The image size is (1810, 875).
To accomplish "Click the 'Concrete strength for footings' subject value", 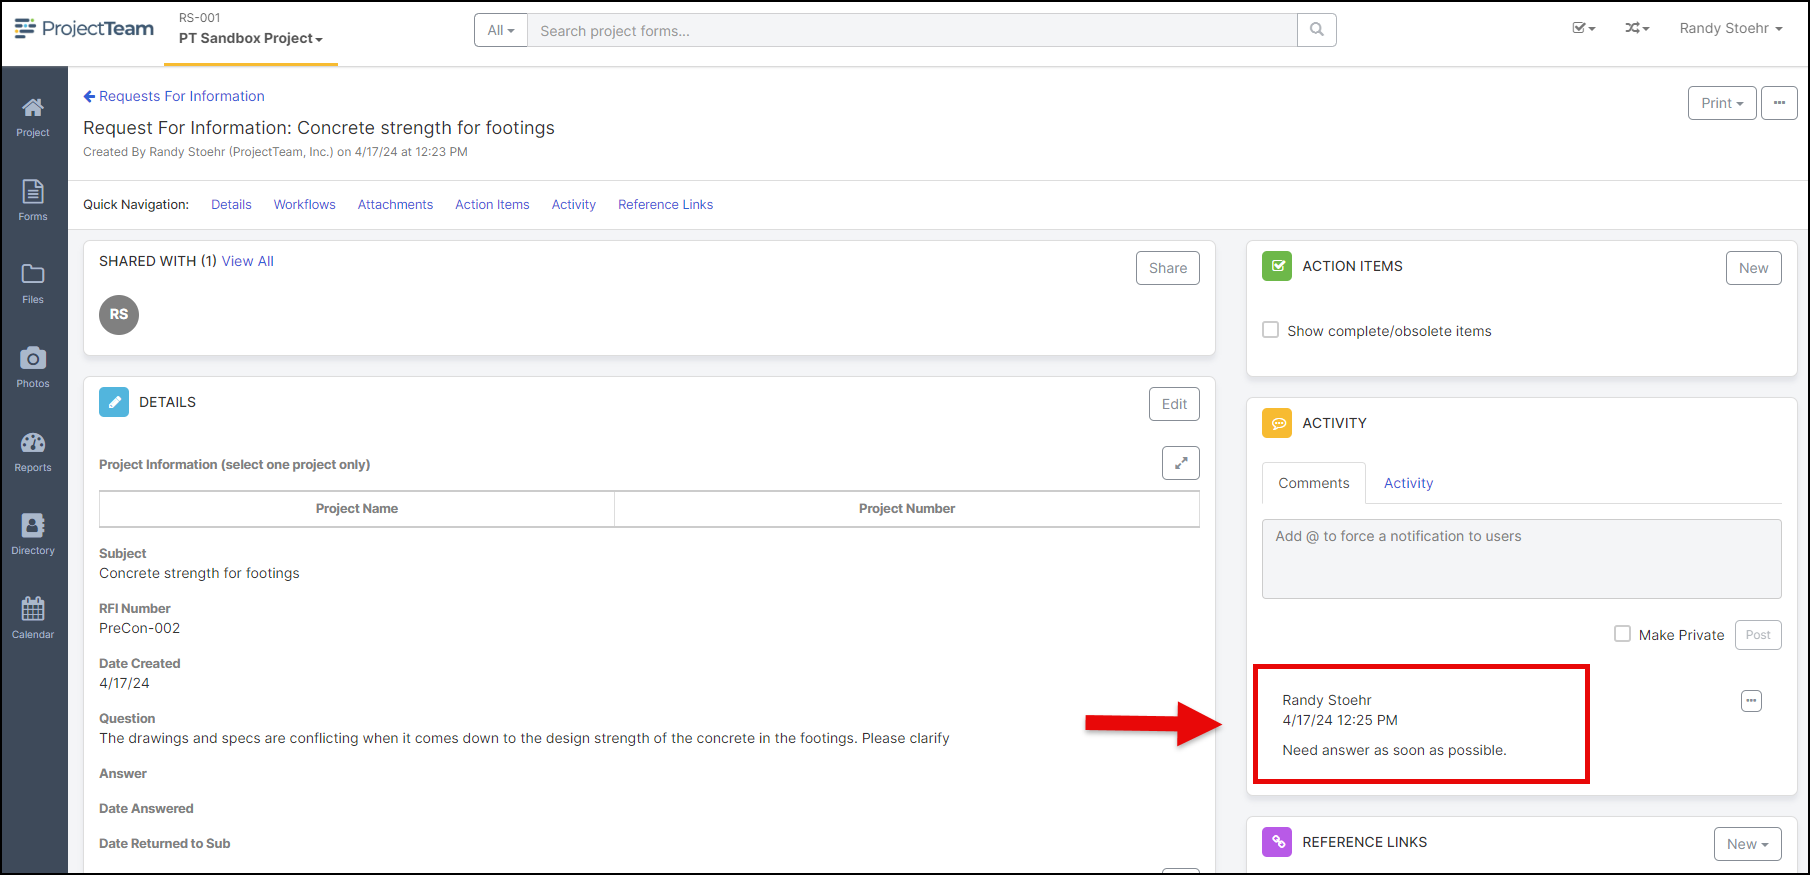I will 199,573.
